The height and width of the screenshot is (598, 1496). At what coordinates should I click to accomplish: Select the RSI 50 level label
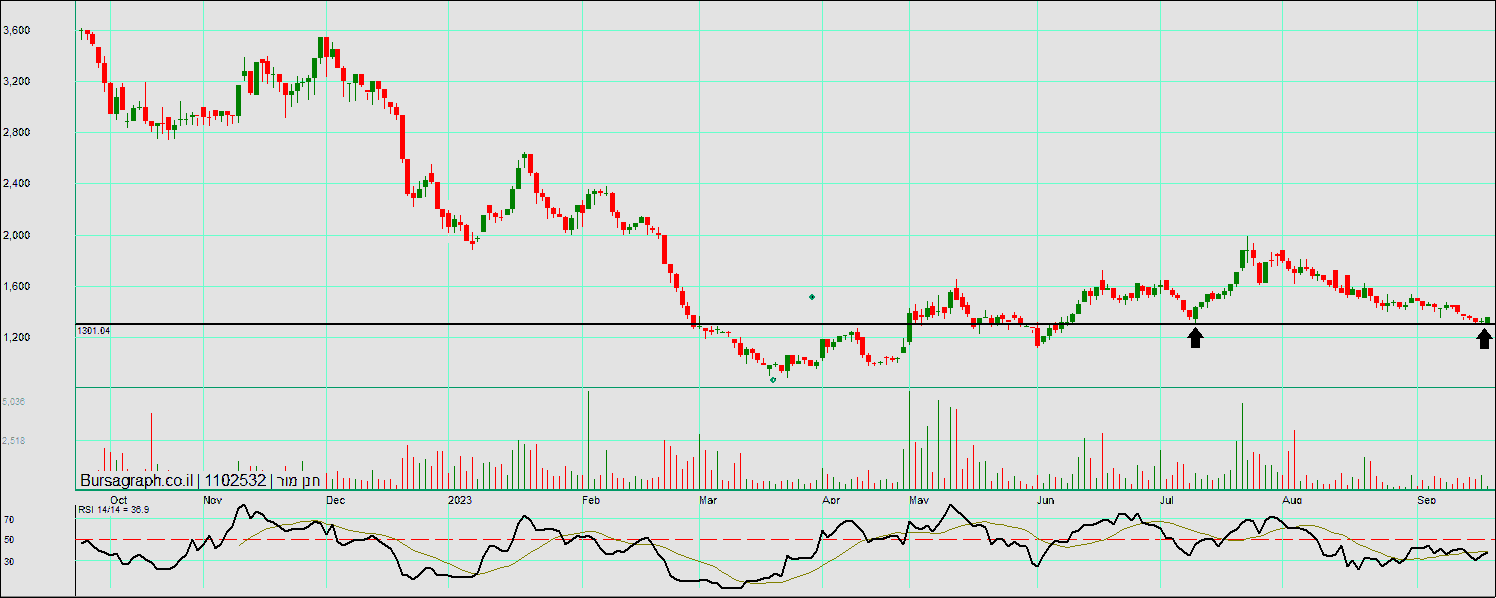coord(8,540)
